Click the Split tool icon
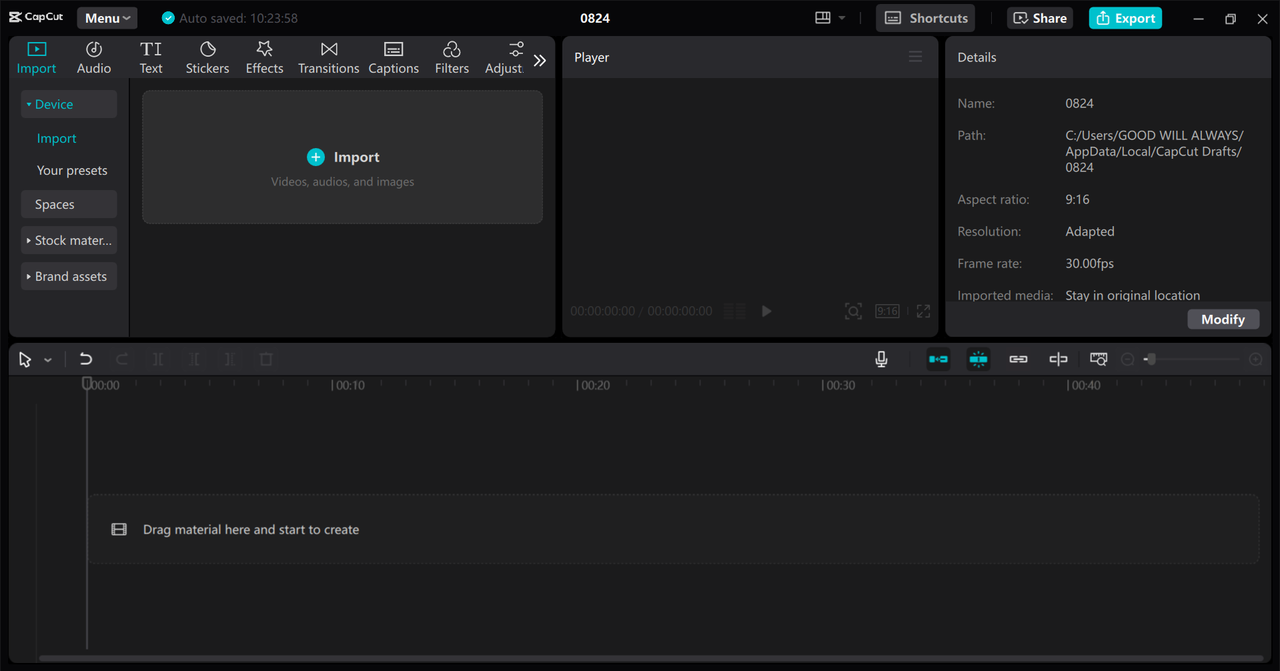The width and height of the screenshot is (1280, 671). point(158,359)
